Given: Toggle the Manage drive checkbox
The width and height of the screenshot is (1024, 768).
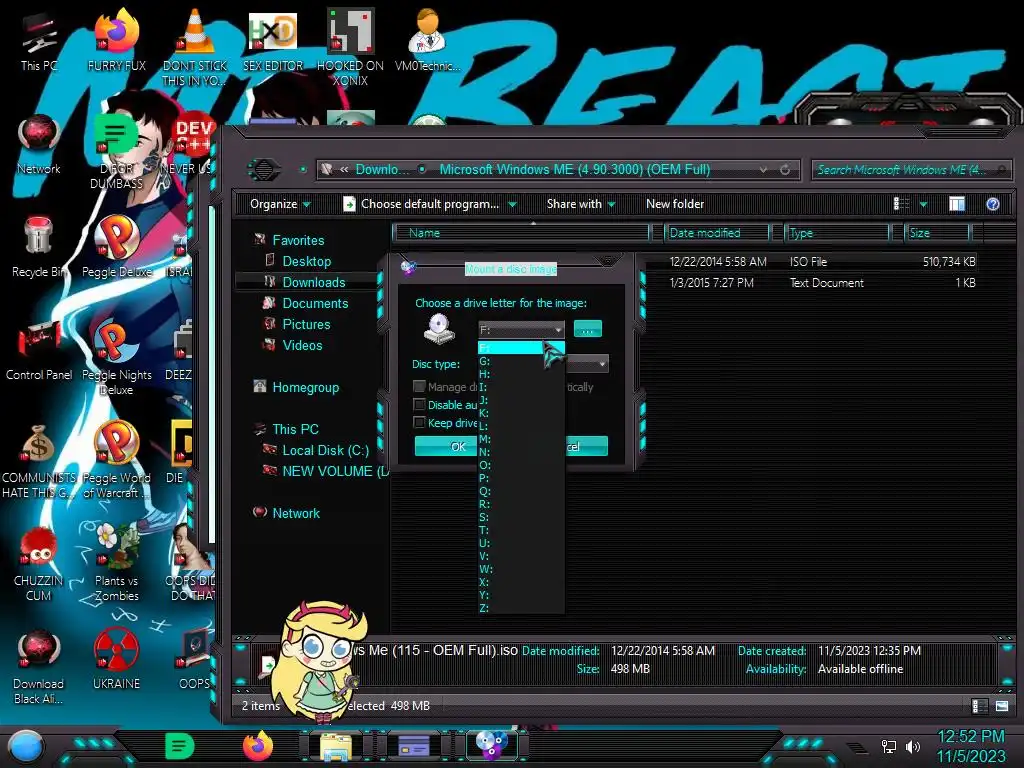Looking at the screenshot, I should point(420,387).
